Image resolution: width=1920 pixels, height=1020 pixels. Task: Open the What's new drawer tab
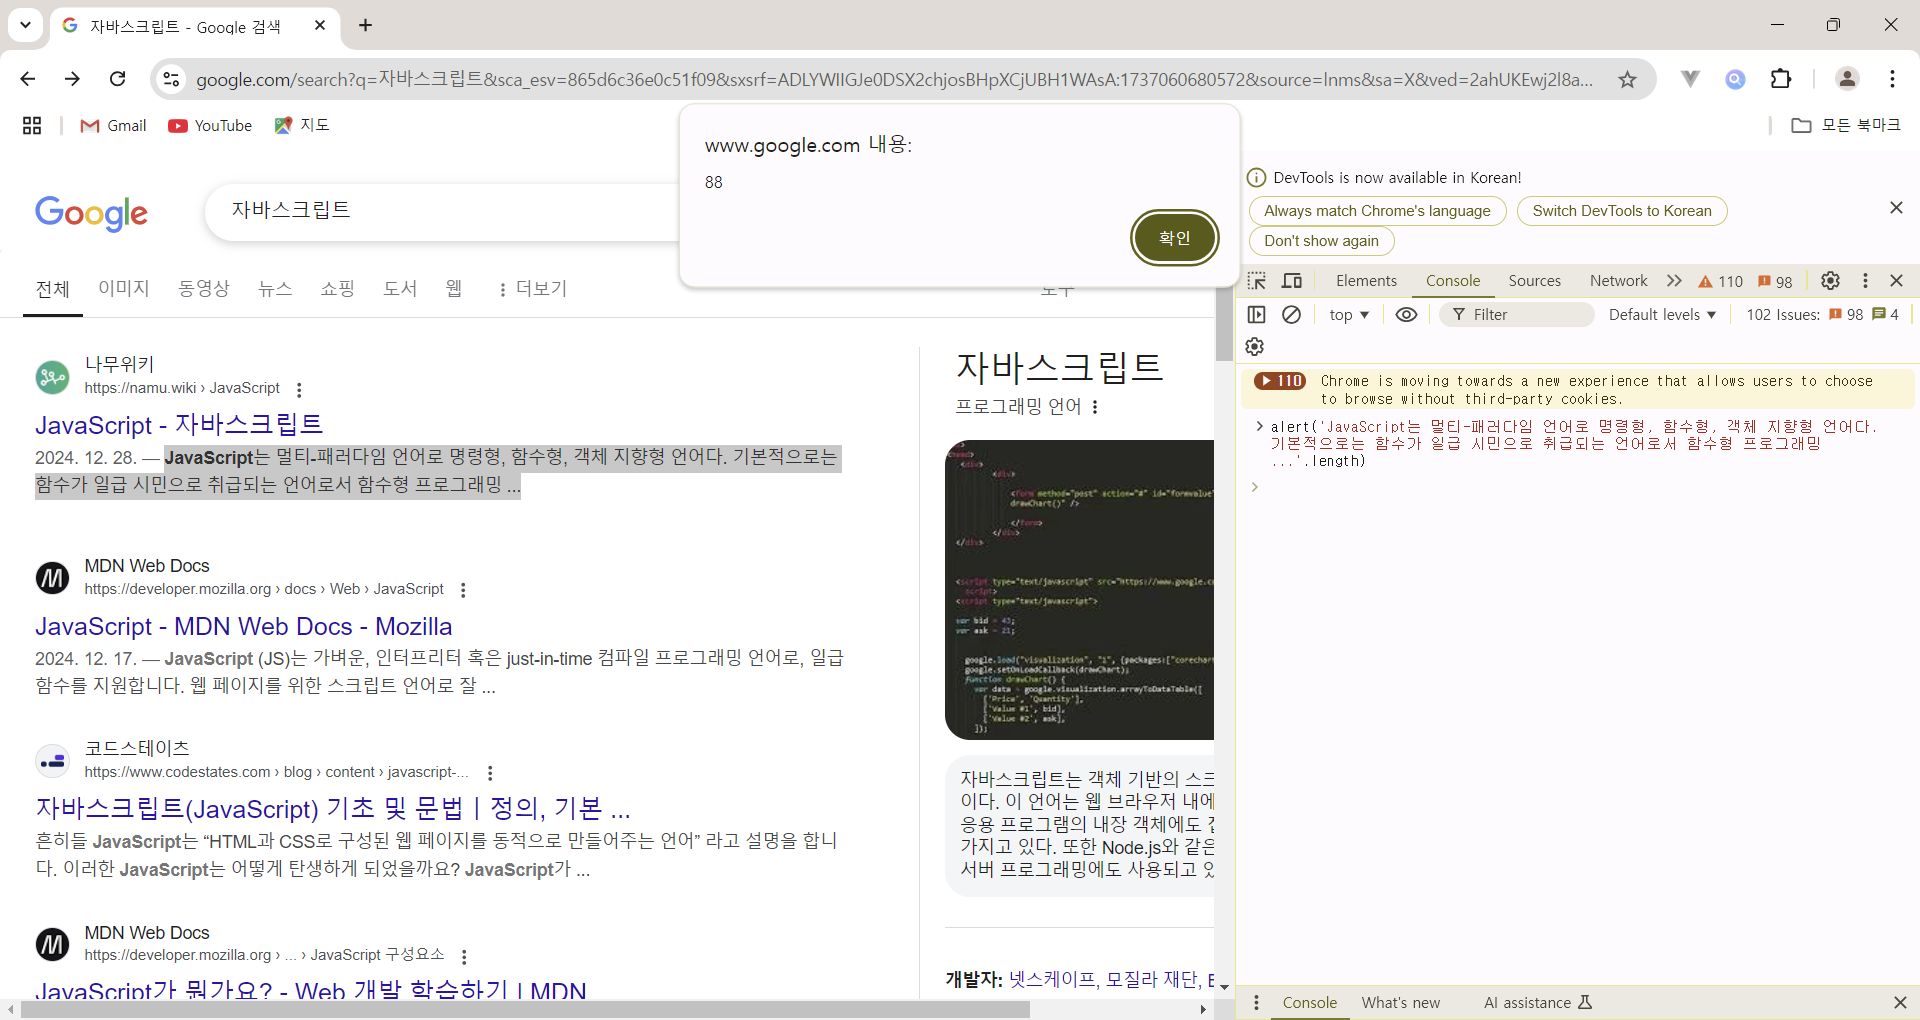pyautogui.click(x=1401, y=1003)
